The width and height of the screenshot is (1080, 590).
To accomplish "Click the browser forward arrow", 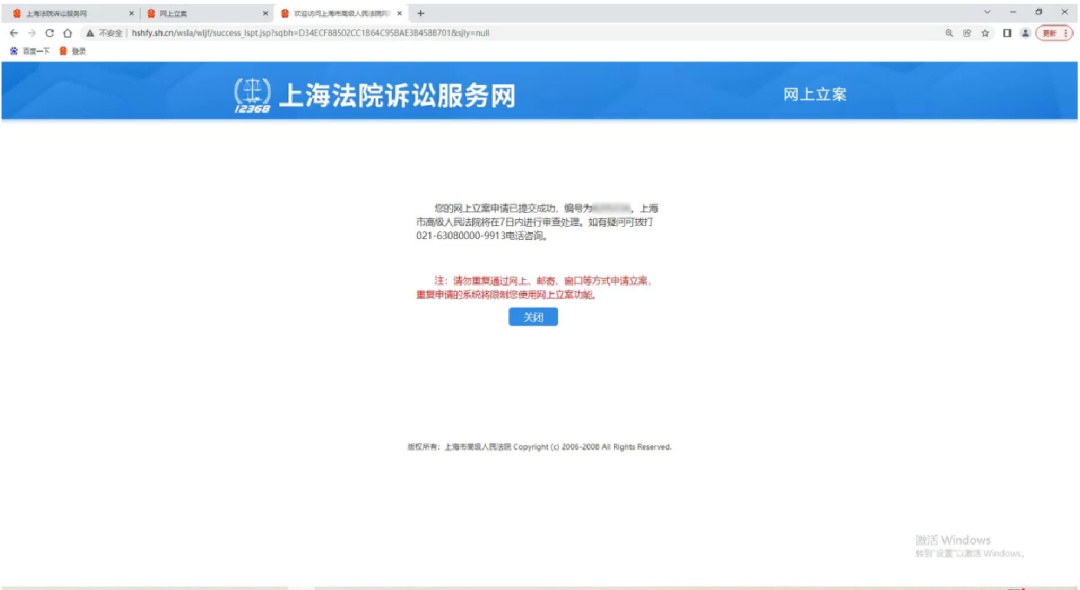I will 32,33.
